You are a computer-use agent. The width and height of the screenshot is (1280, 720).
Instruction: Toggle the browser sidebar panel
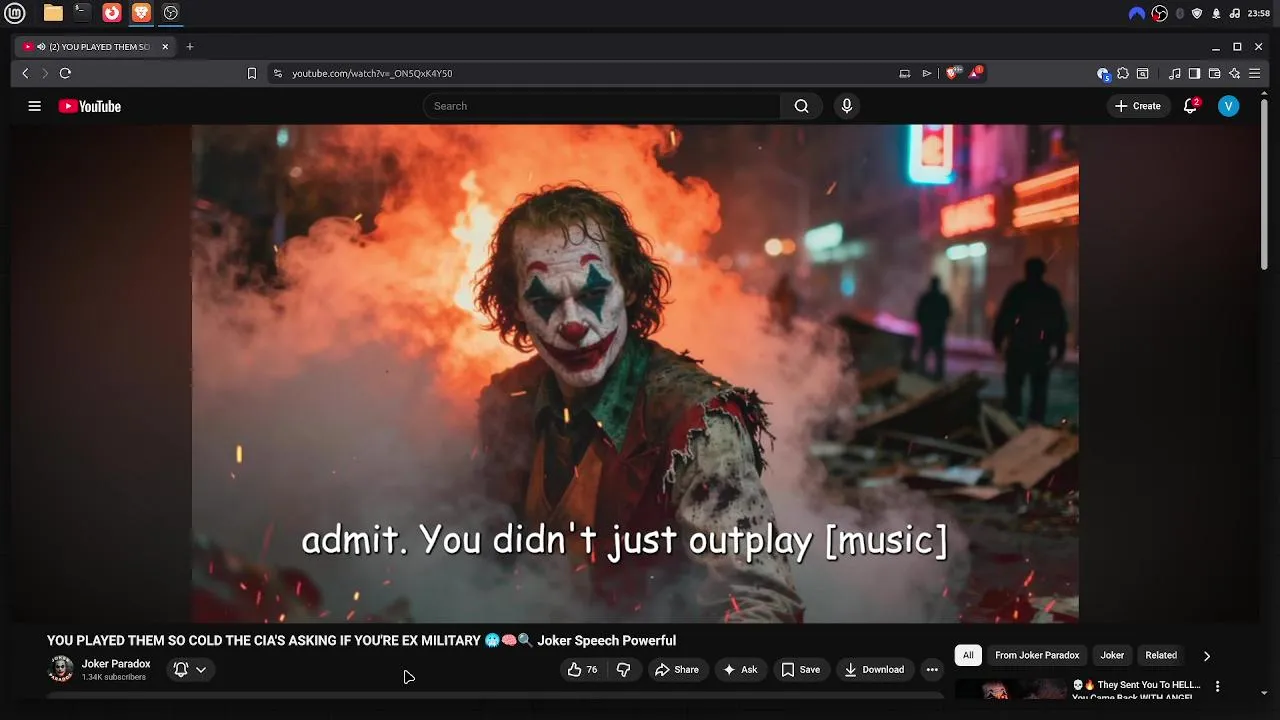pyautogui.click(x=1194, y=73)
